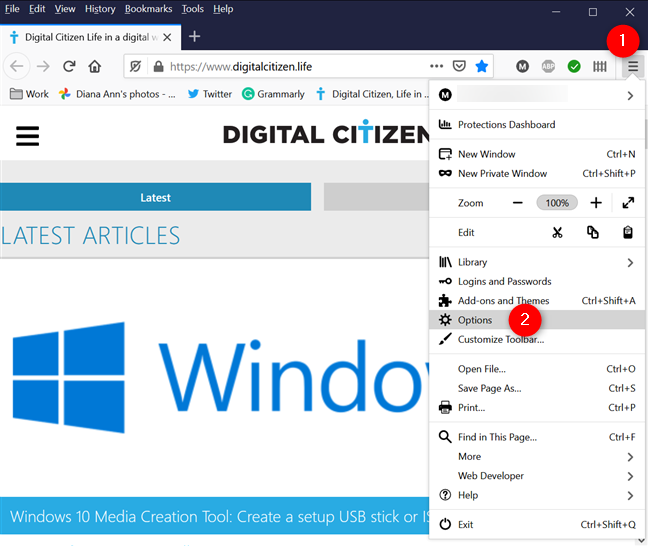Image resolution: width=648 pixels, height=546 pixels.
Task: Choose Find in This Page...
Action: tap(537, 437)
